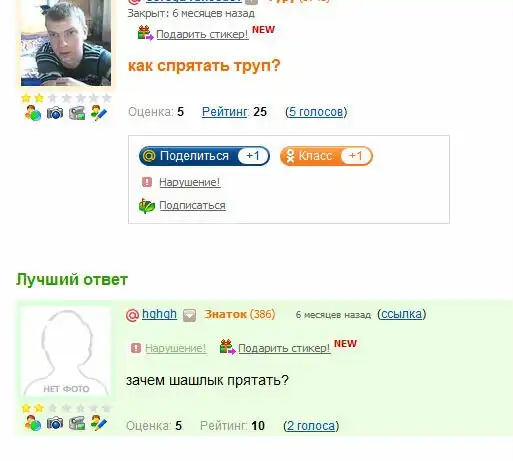Open the top Подарить стикер! link
Image resolution: width=513 pixels, height=461 pixels.
202,34
